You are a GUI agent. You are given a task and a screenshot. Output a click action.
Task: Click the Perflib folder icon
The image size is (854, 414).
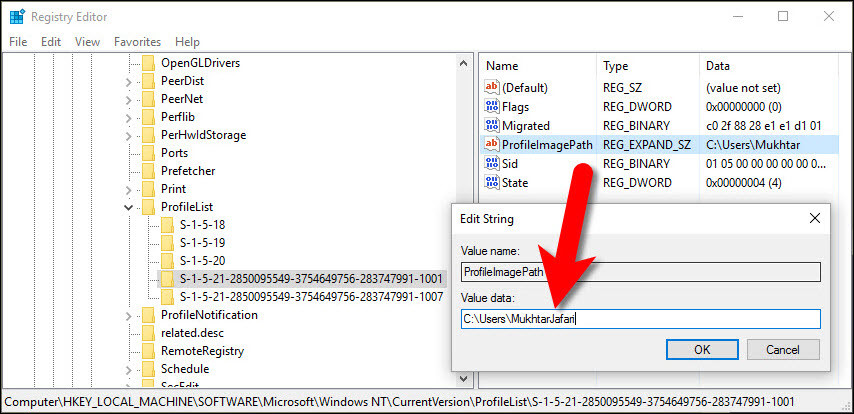coord(148,117)
